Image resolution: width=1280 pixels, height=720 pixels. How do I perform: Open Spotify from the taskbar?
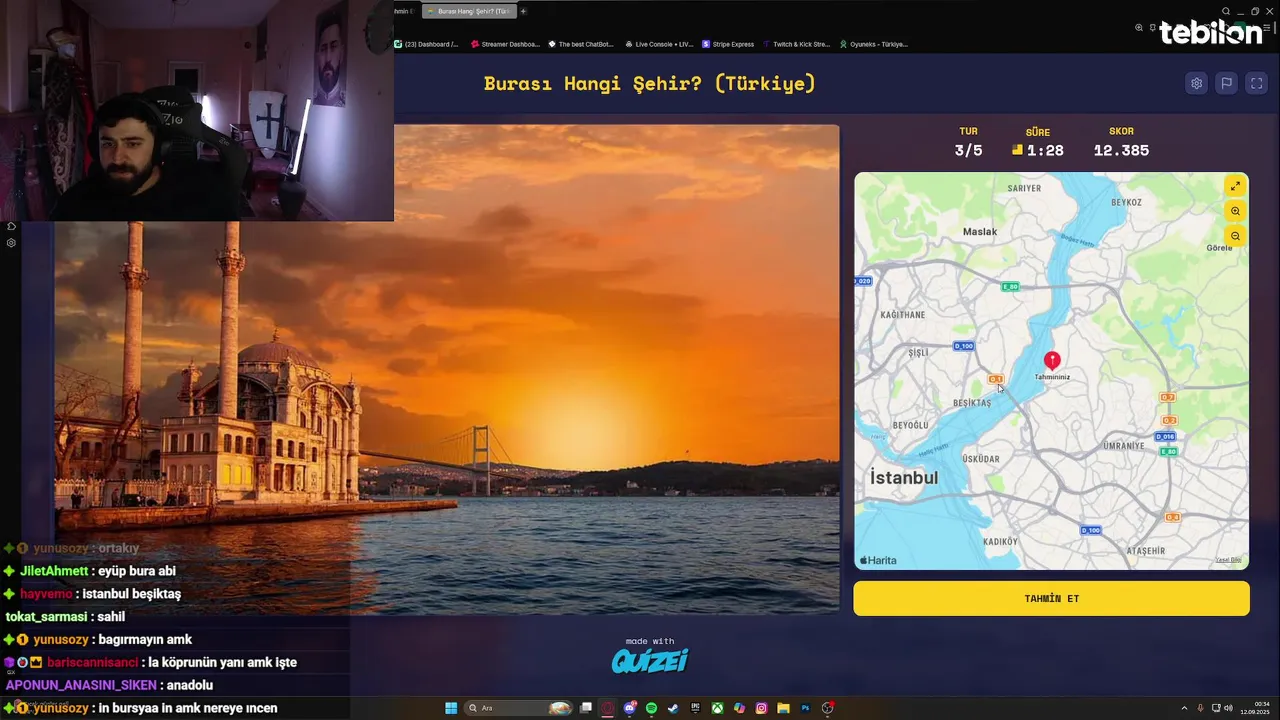pyautogui.click(x=651, y=708)
